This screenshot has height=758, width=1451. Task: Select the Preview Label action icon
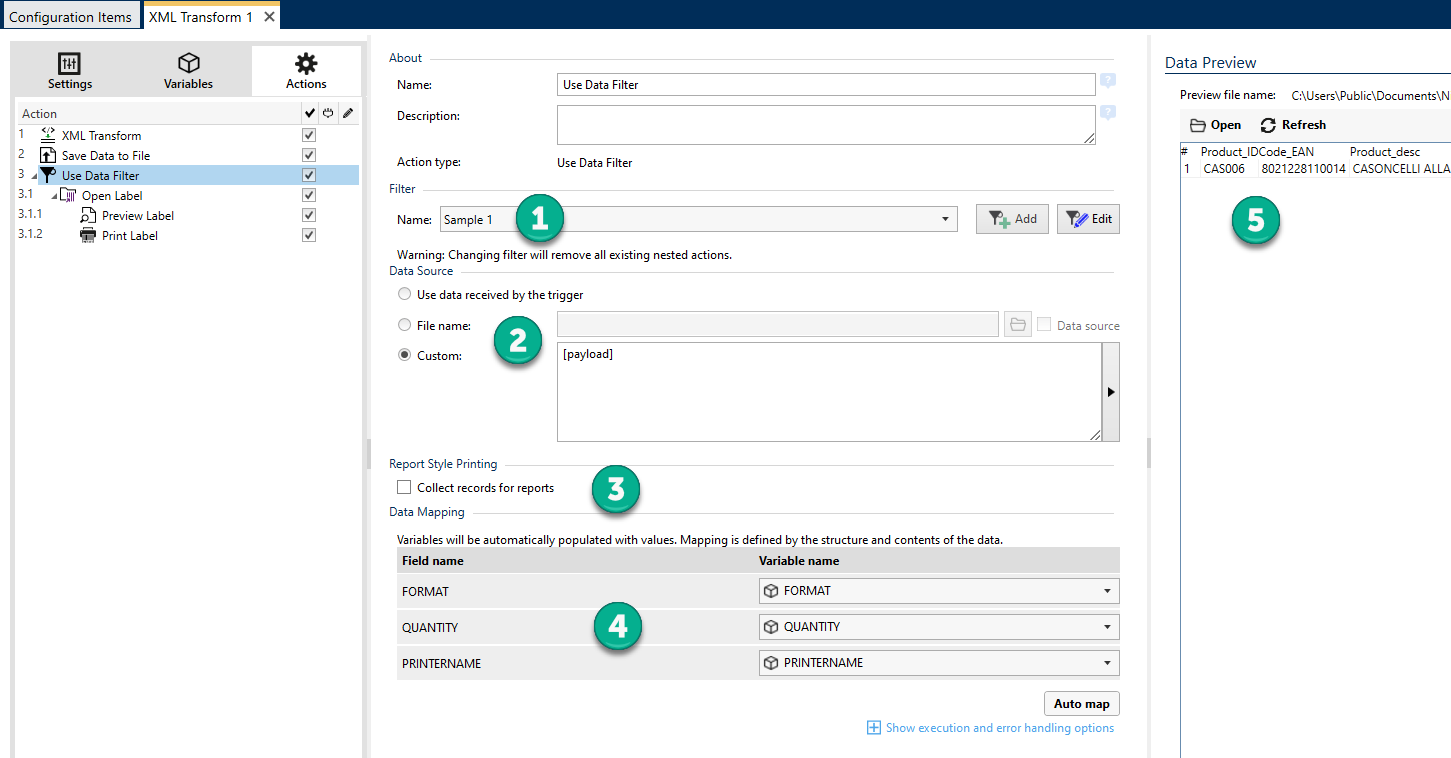(x=88, y=215)
